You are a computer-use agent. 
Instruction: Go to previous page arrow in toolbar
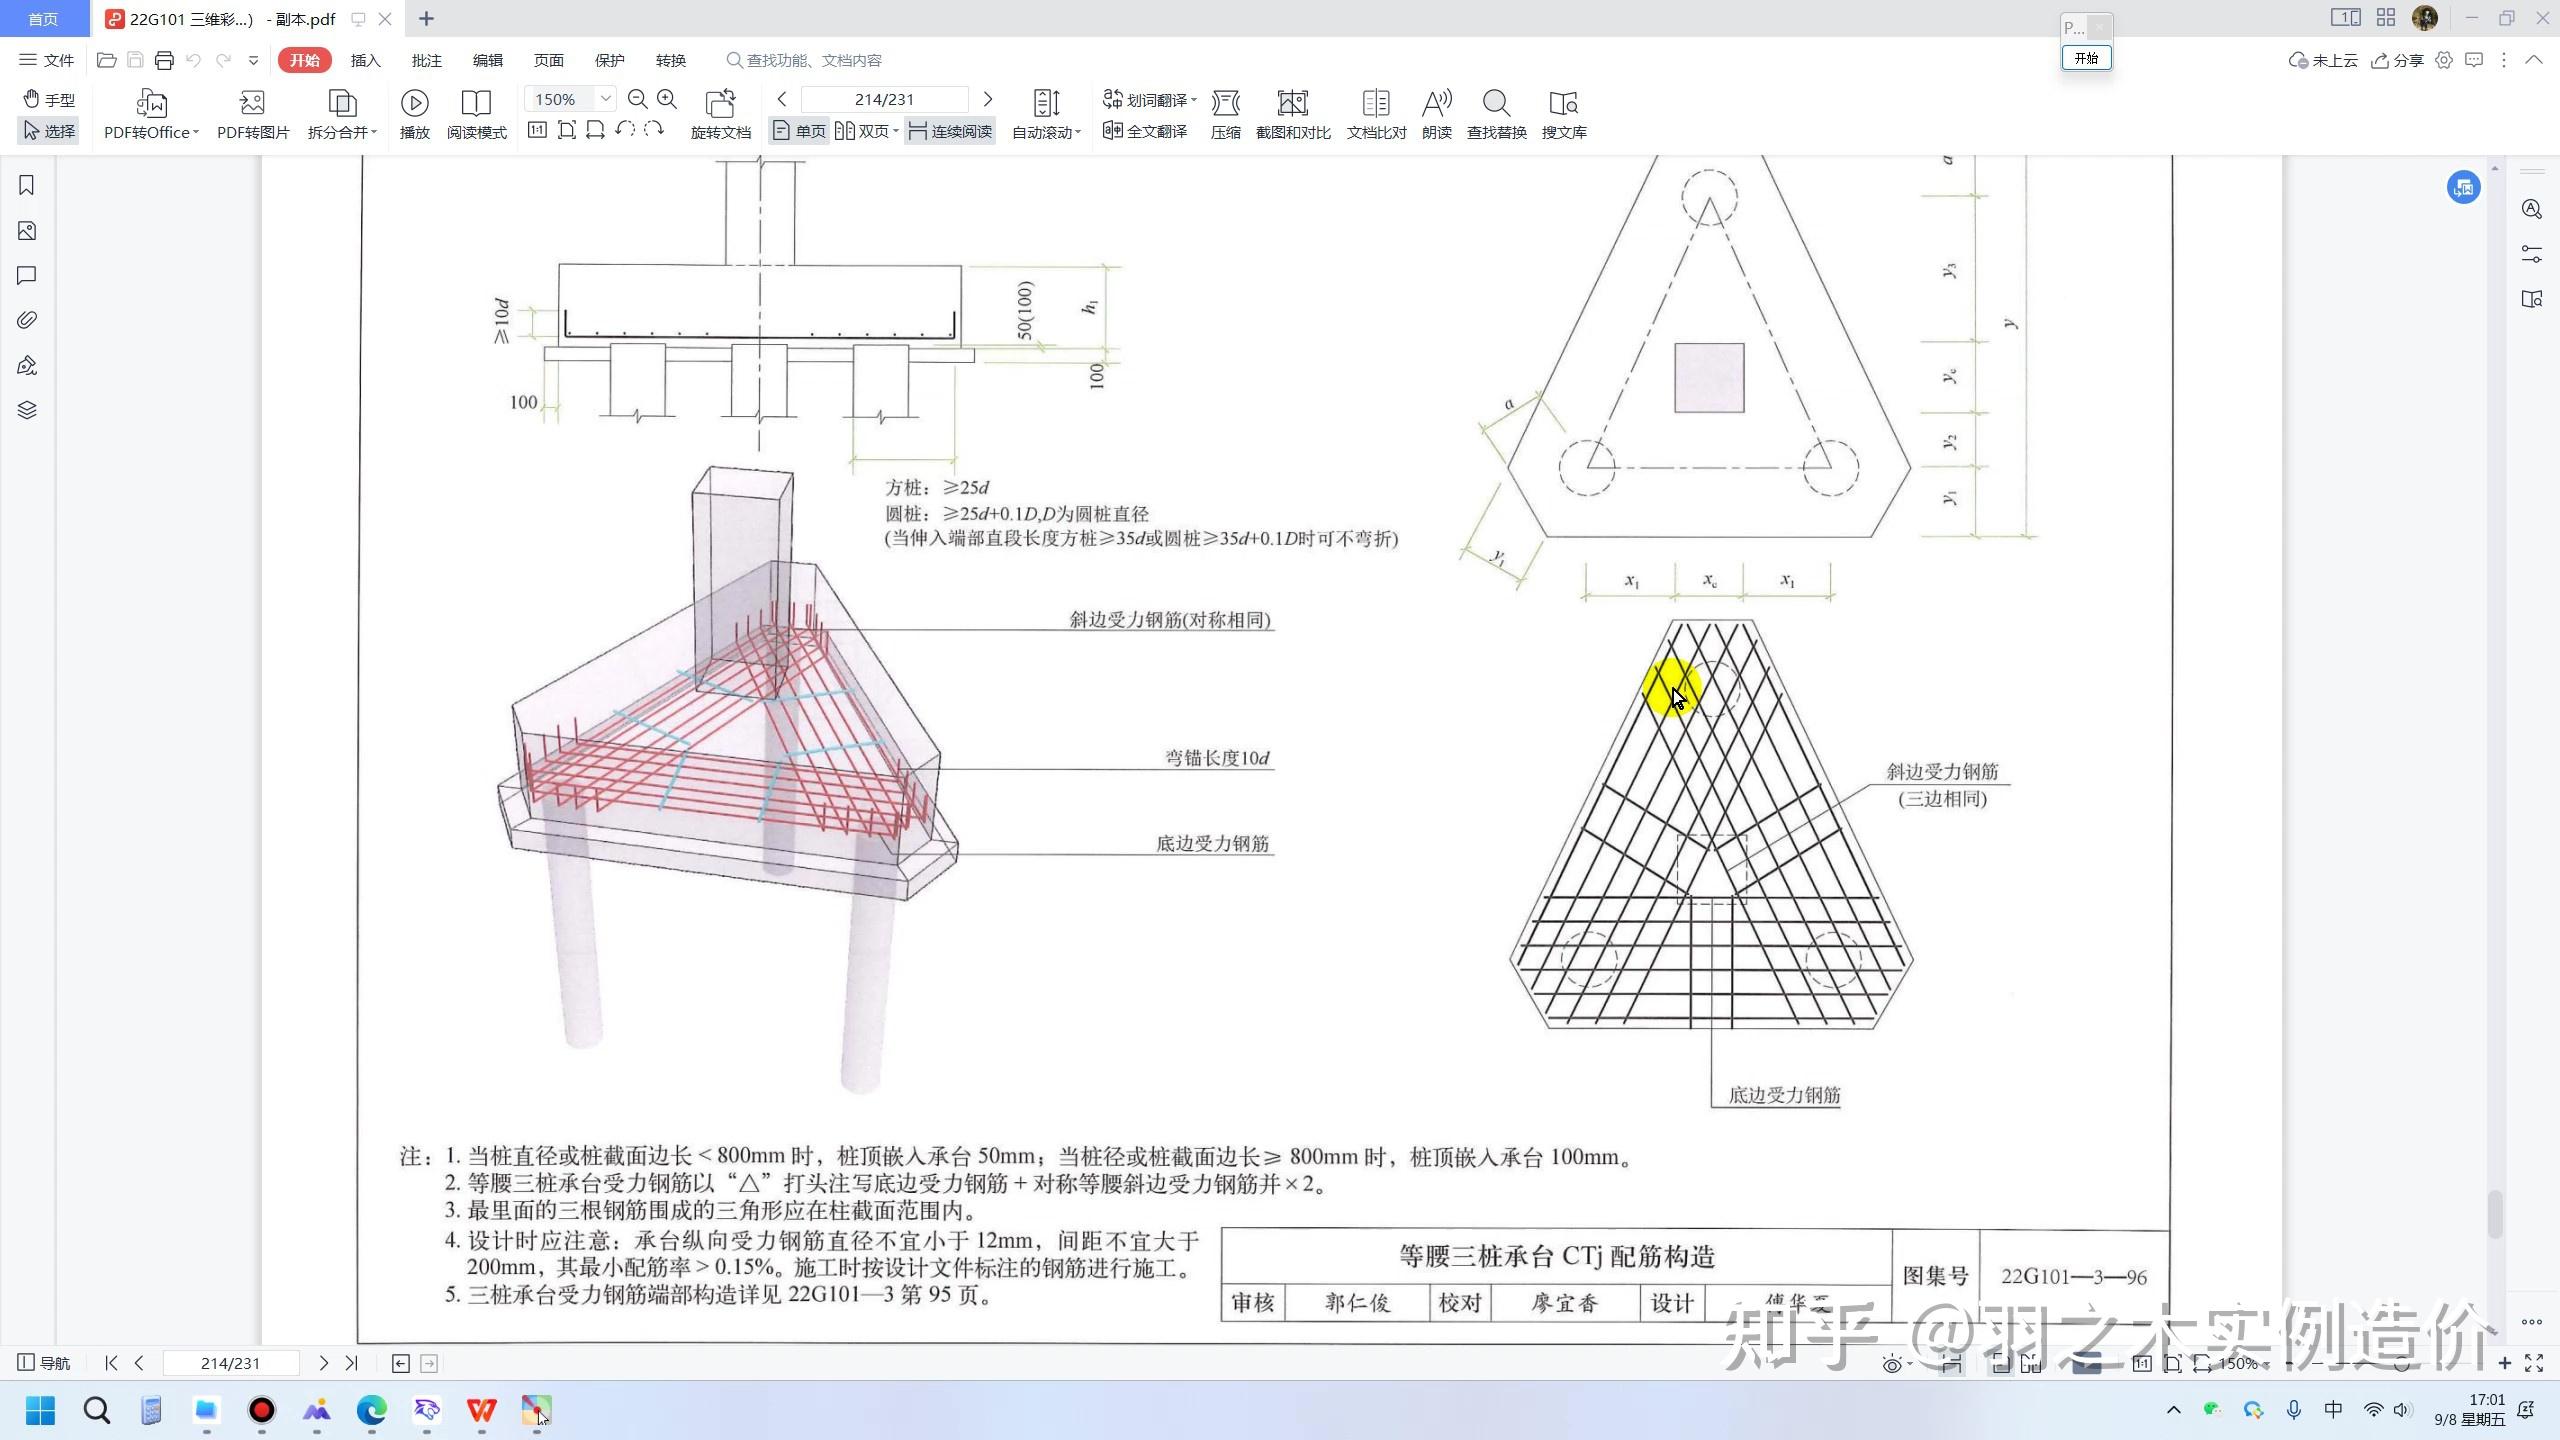(782, 99)
